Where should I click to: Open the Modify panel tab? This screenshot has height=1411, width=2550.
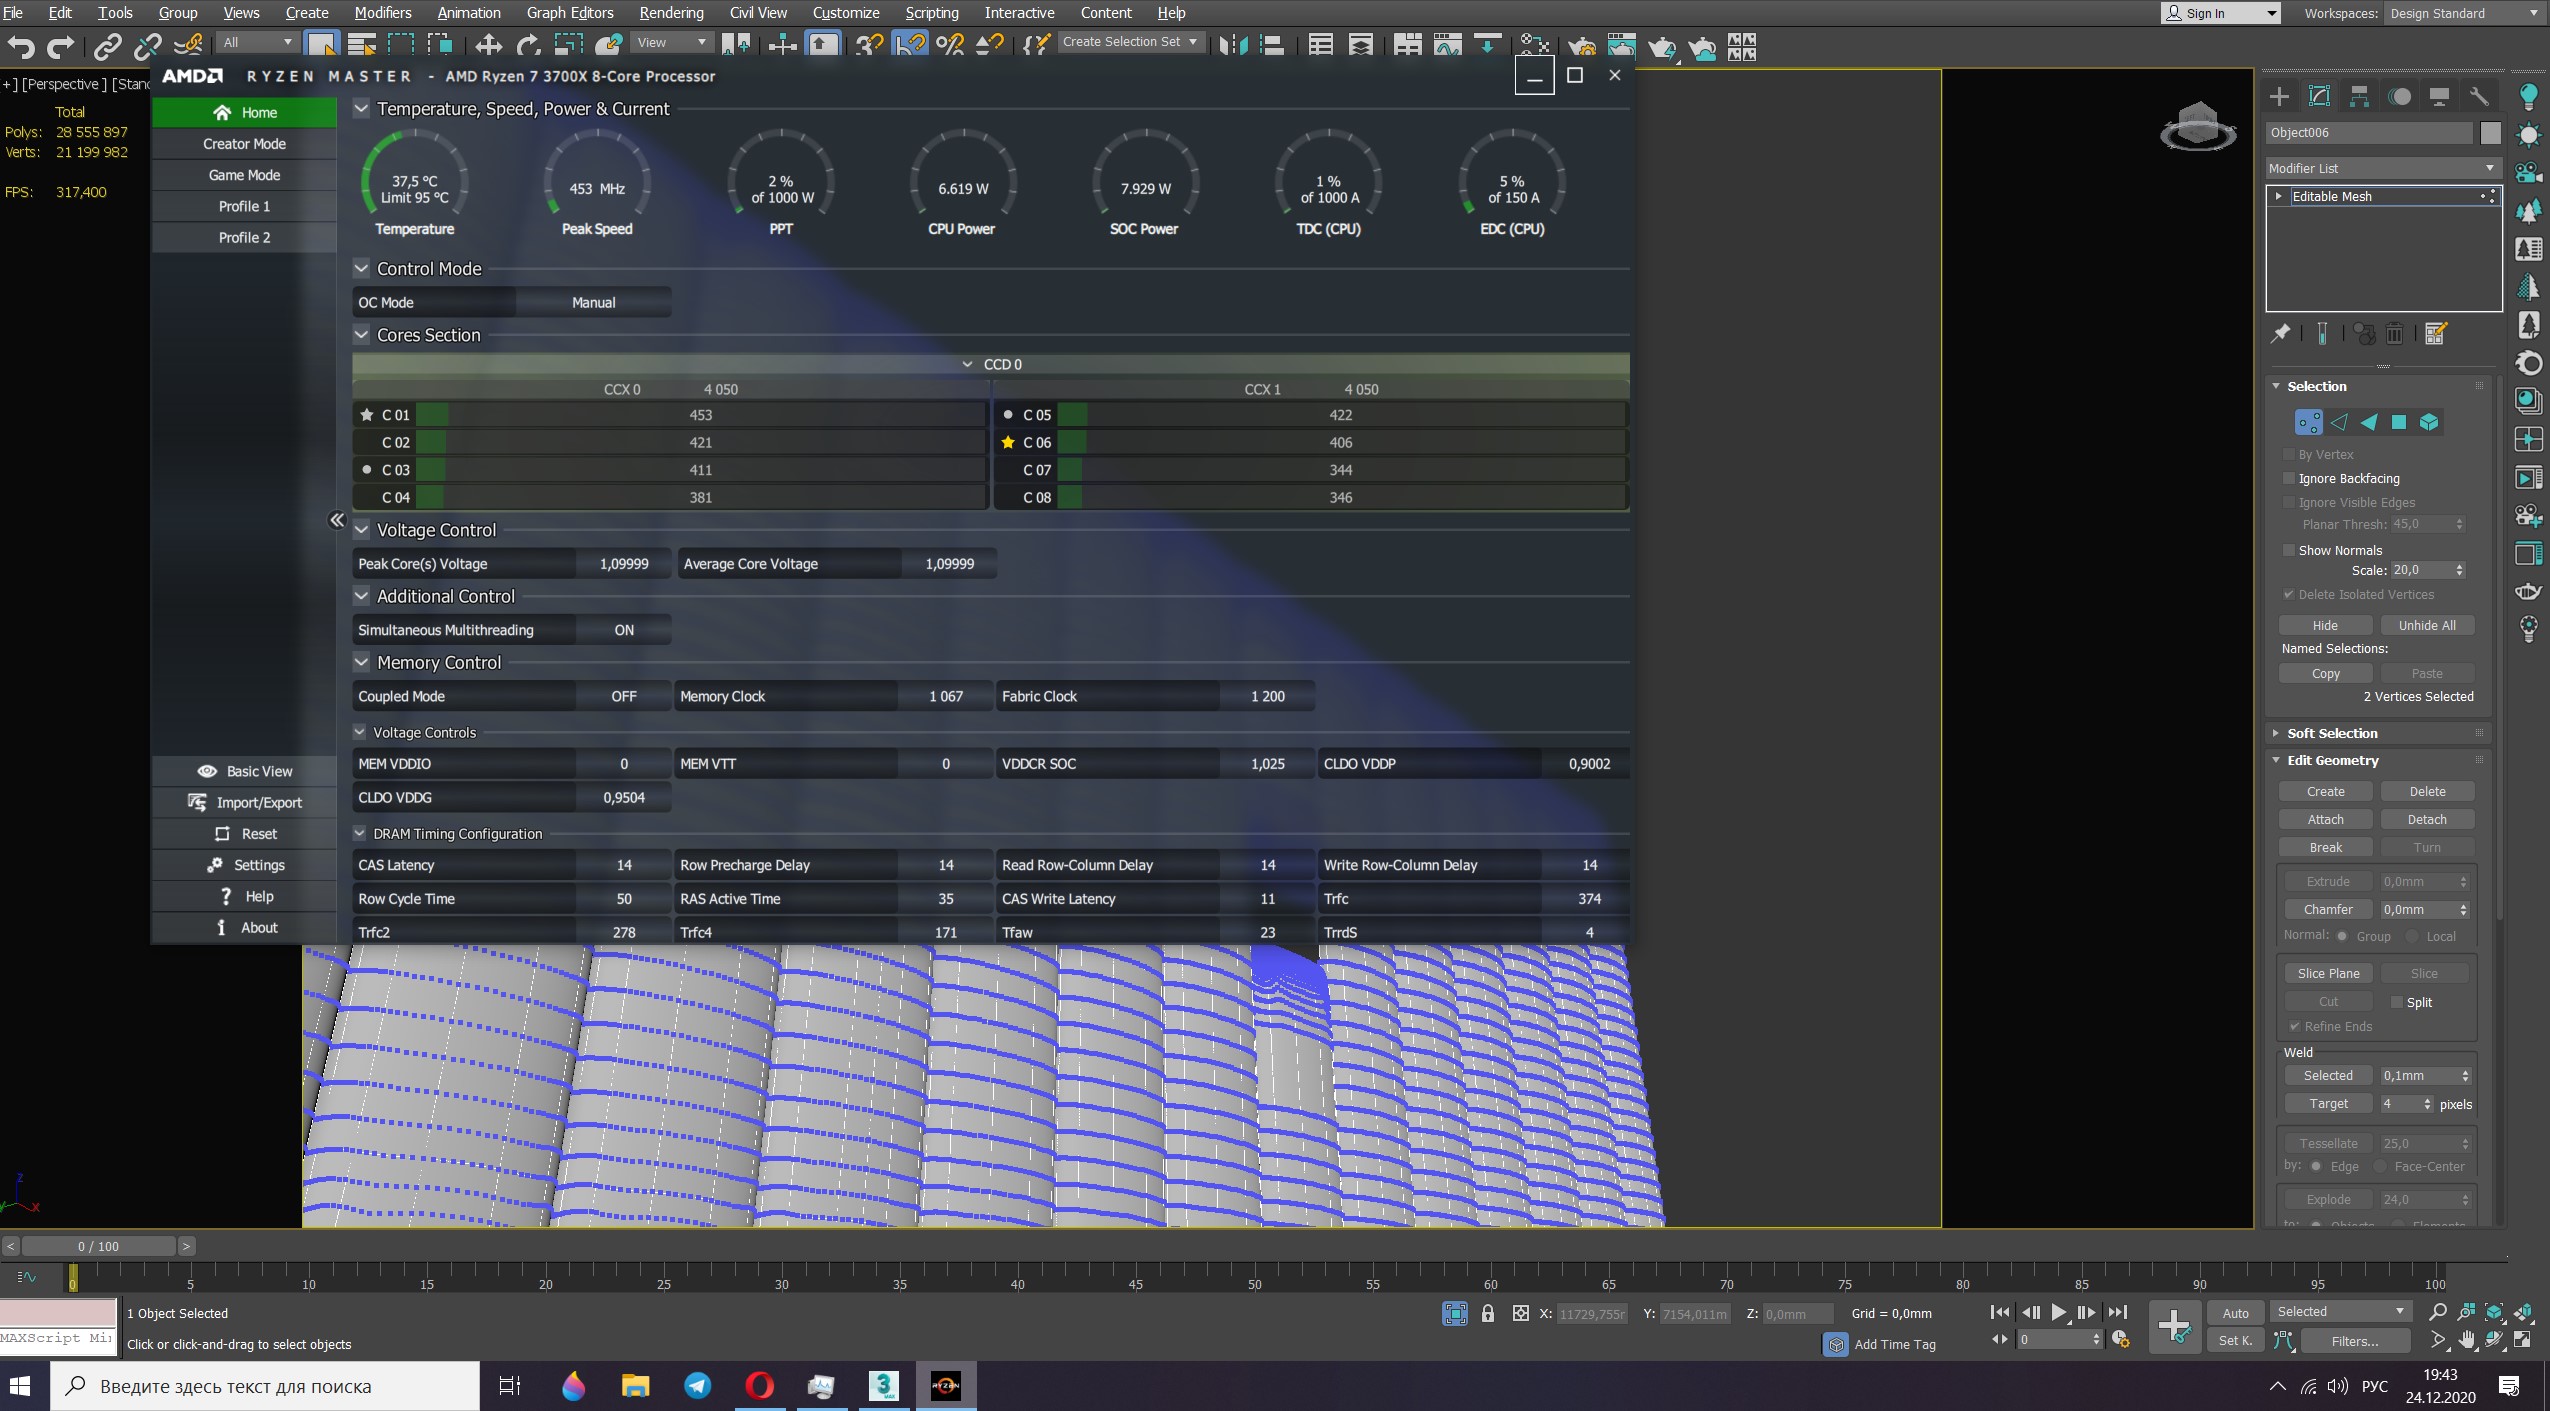click(x=2319, y=96)
